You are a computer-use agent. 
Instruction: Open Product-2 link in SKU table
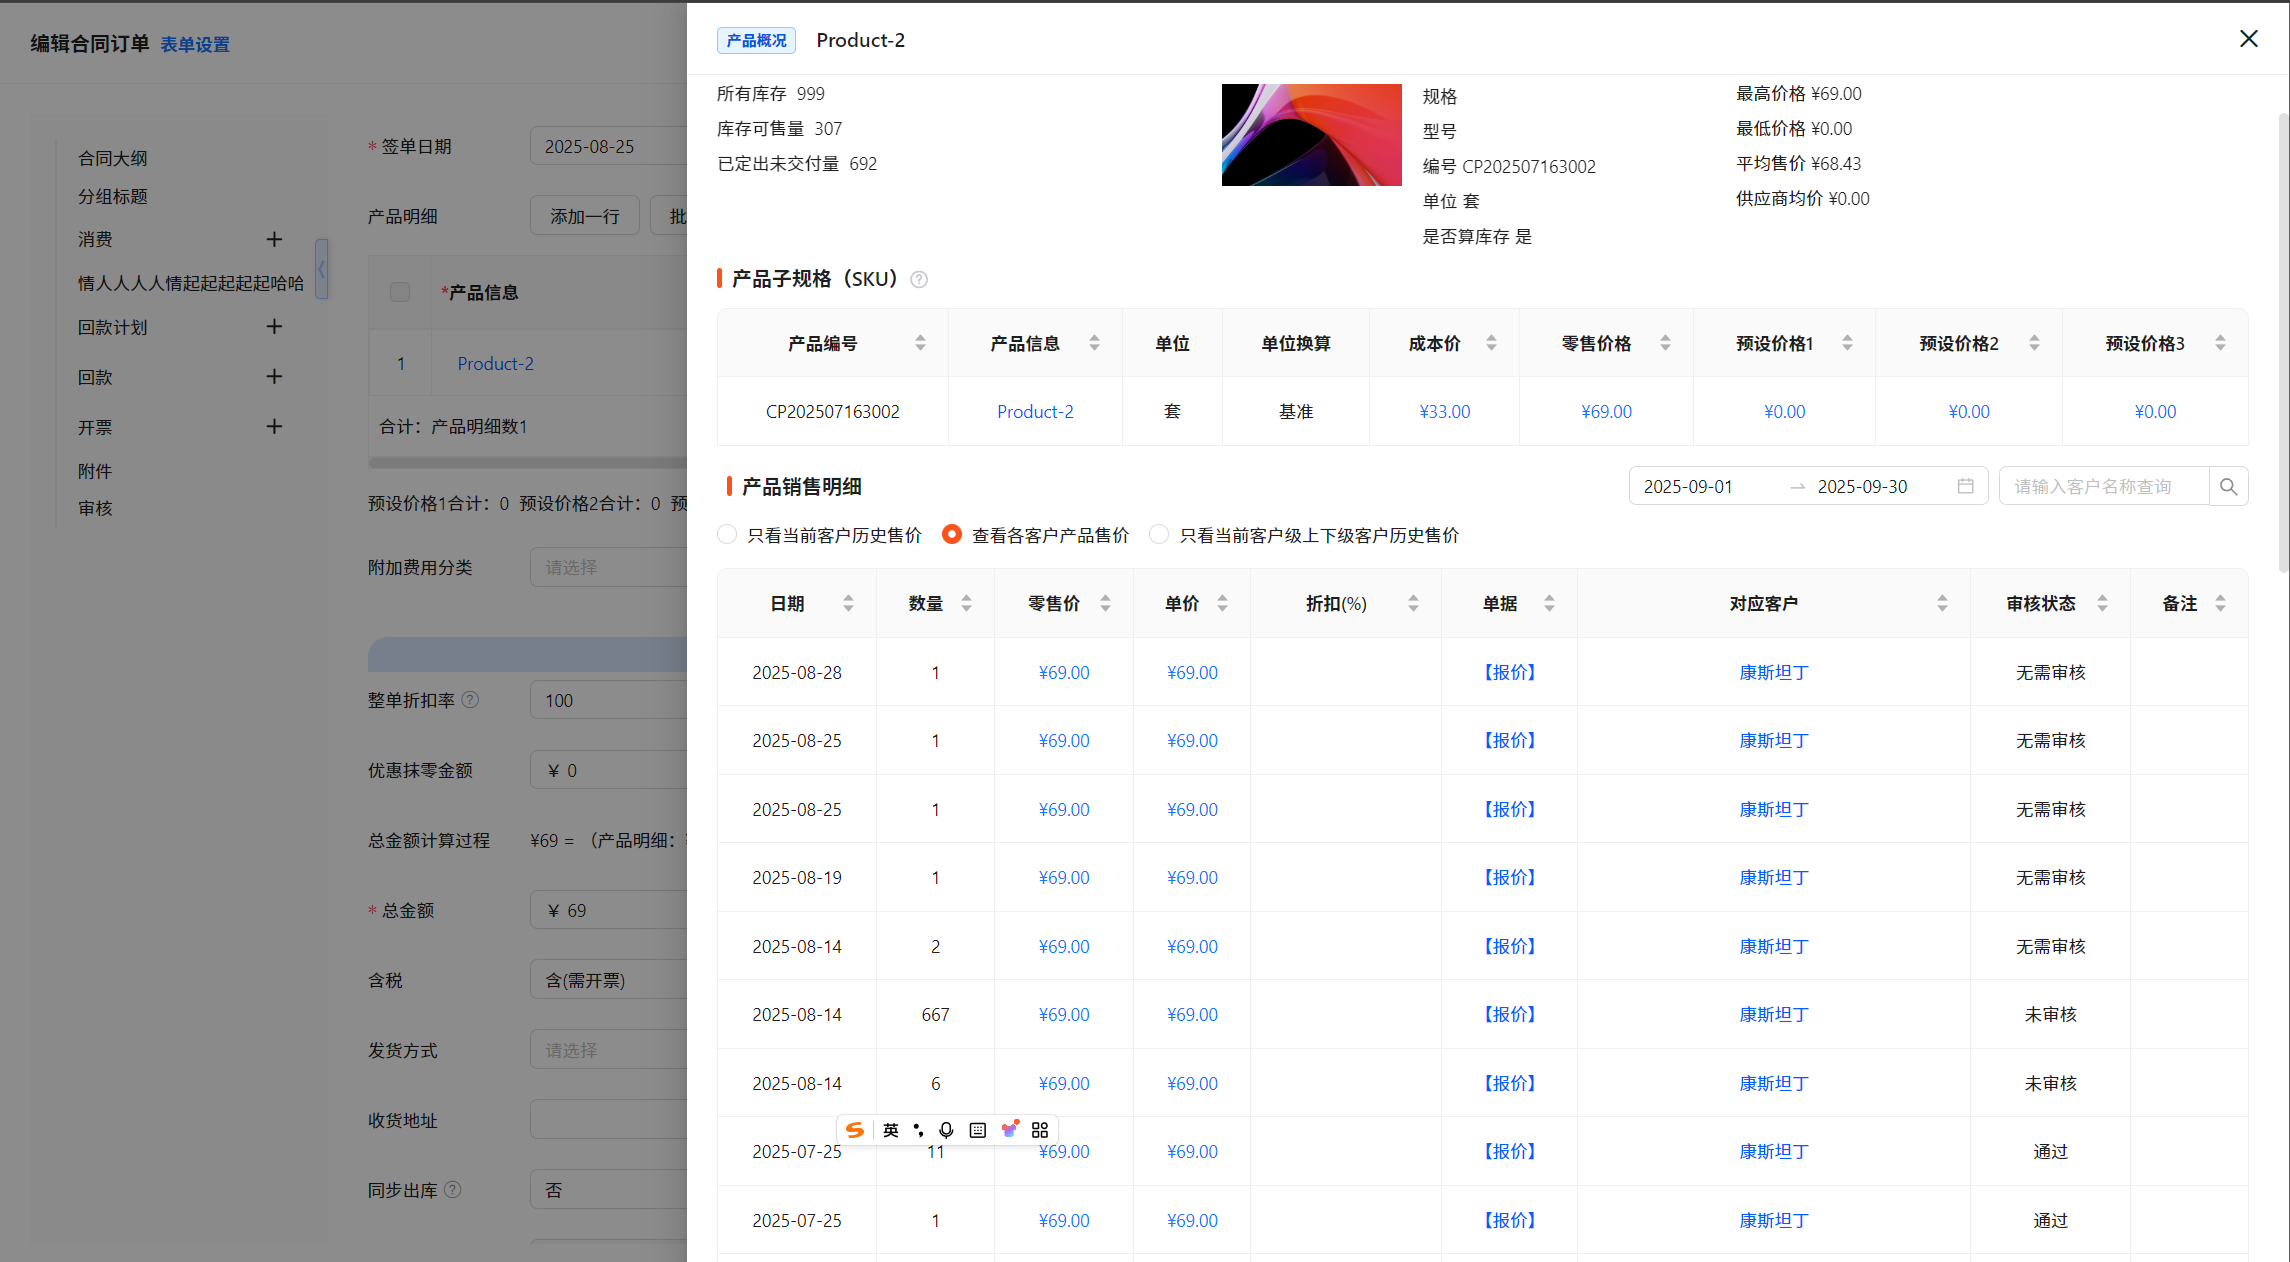(x=1035, y=412)
